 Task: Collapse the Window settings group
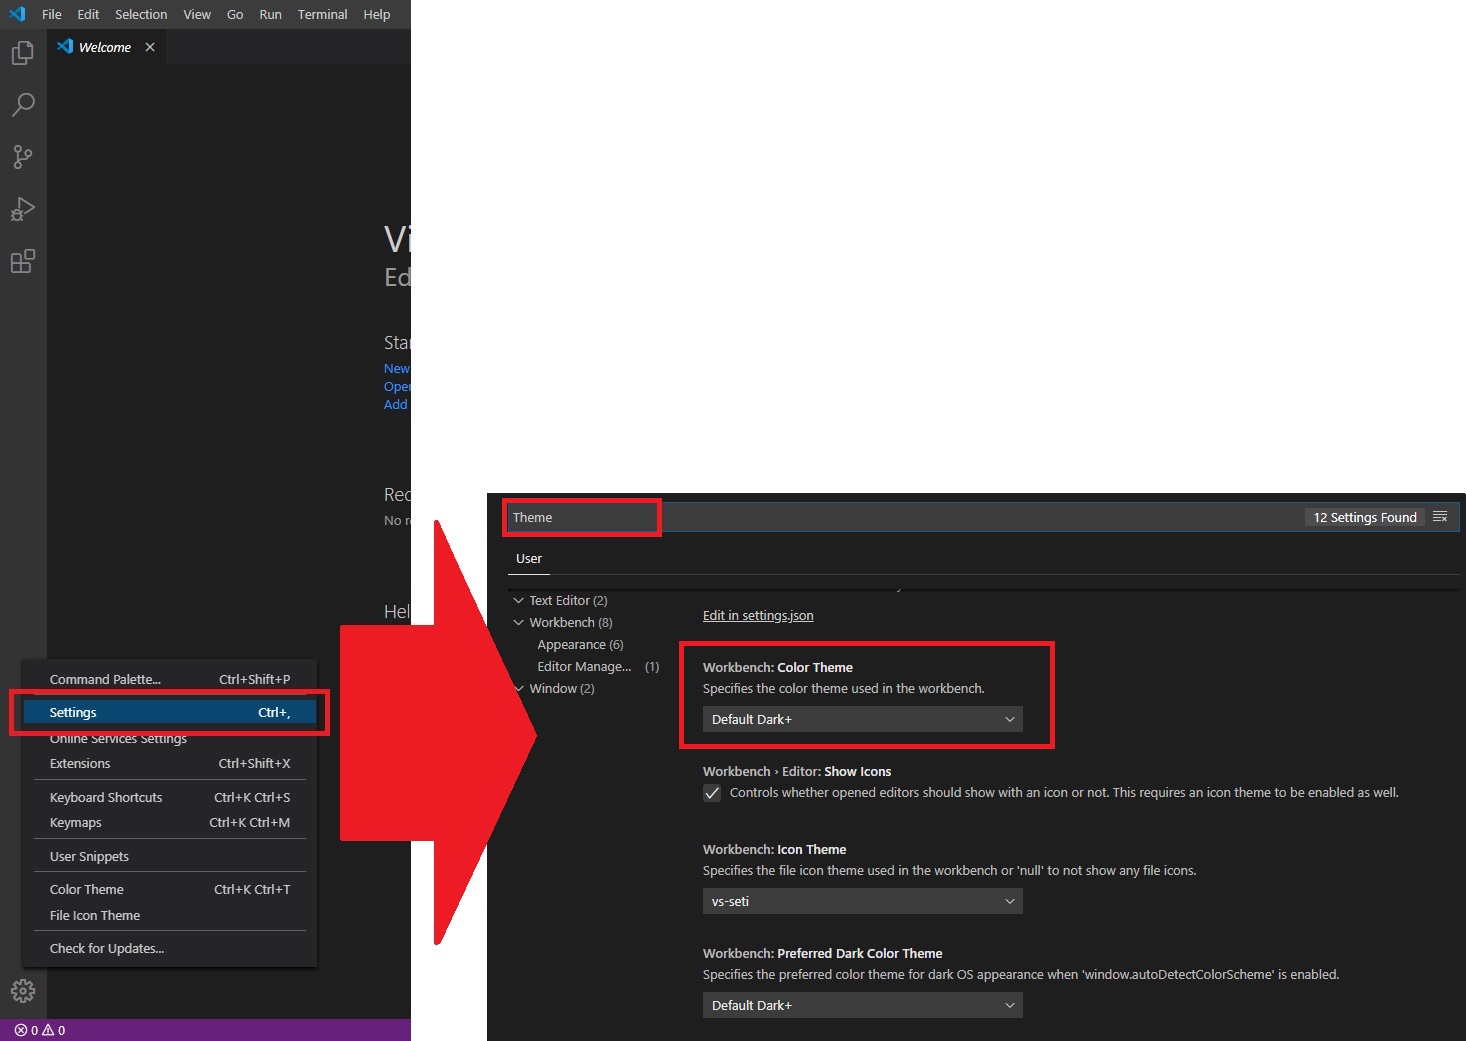point(518,689)
